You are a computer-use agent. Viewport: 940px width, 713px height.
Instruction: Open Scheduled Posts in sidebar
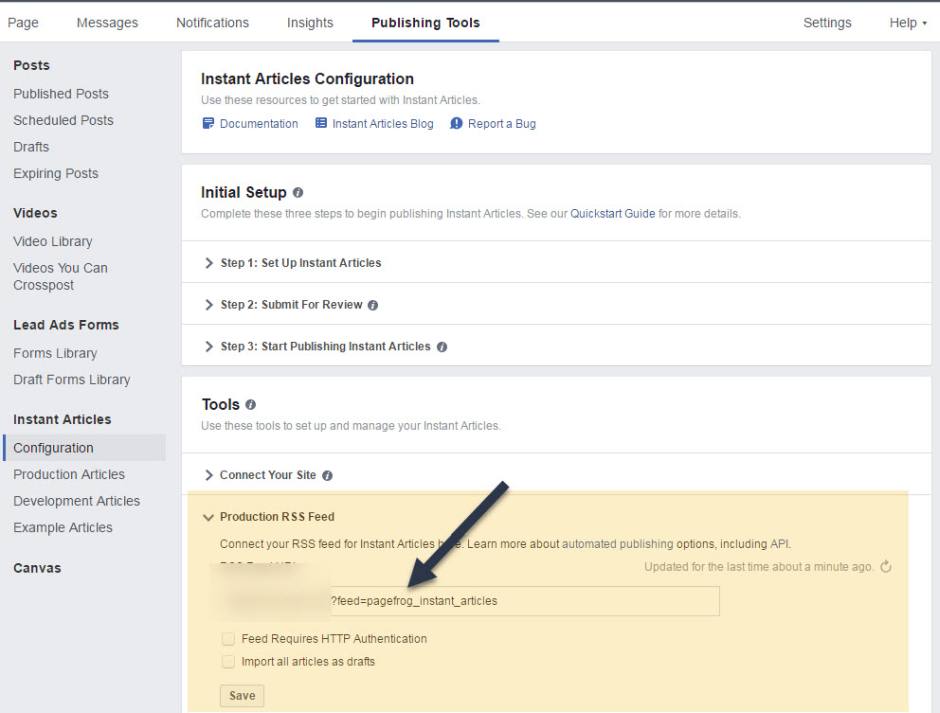[x=64, y=121]
